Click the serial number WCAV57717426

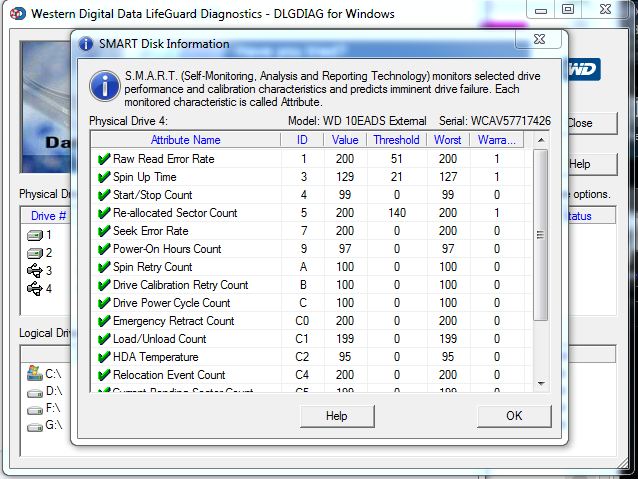coord(511,121)
